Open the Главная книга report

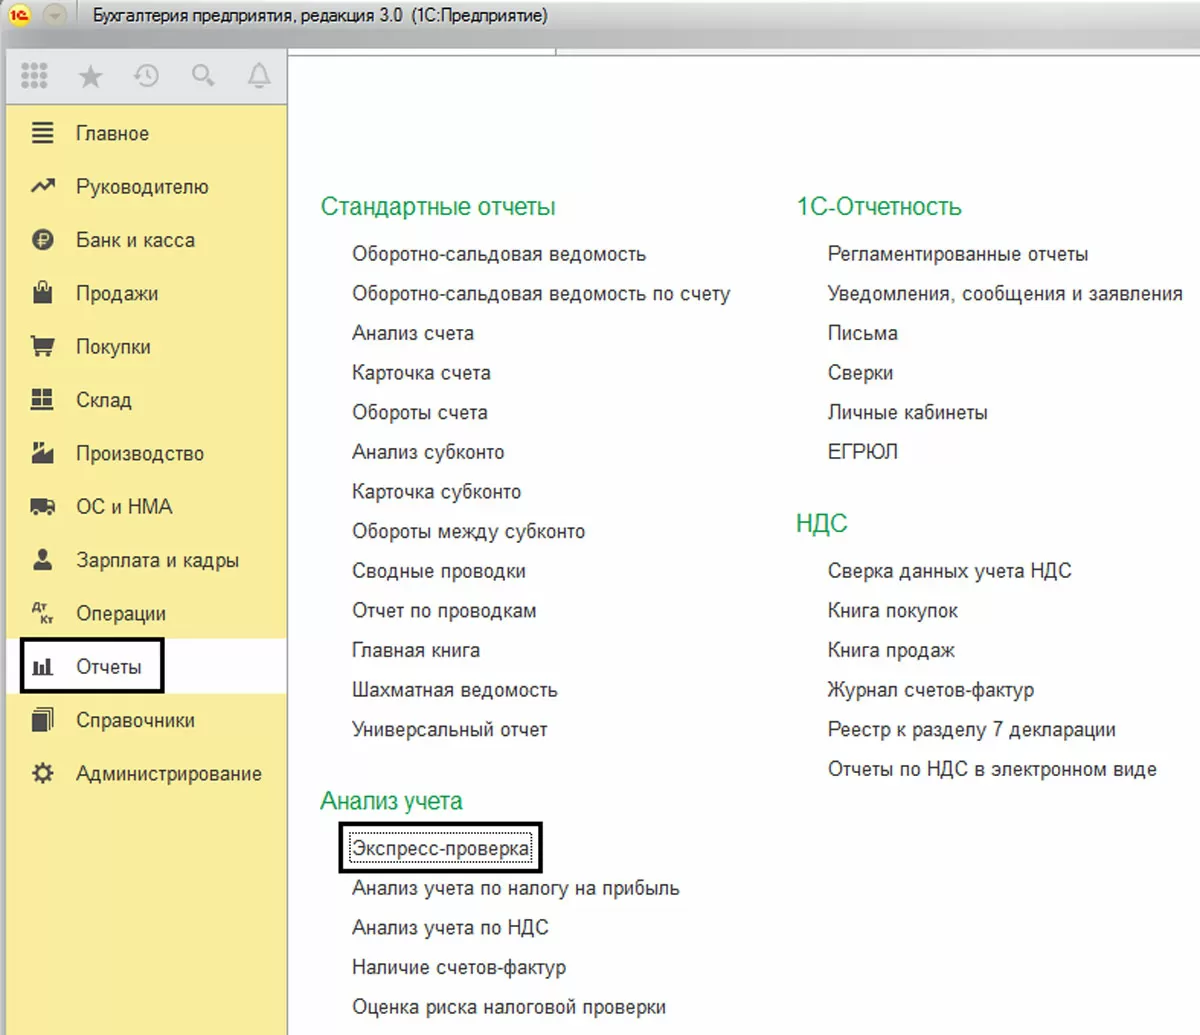[x=416, y=650]
